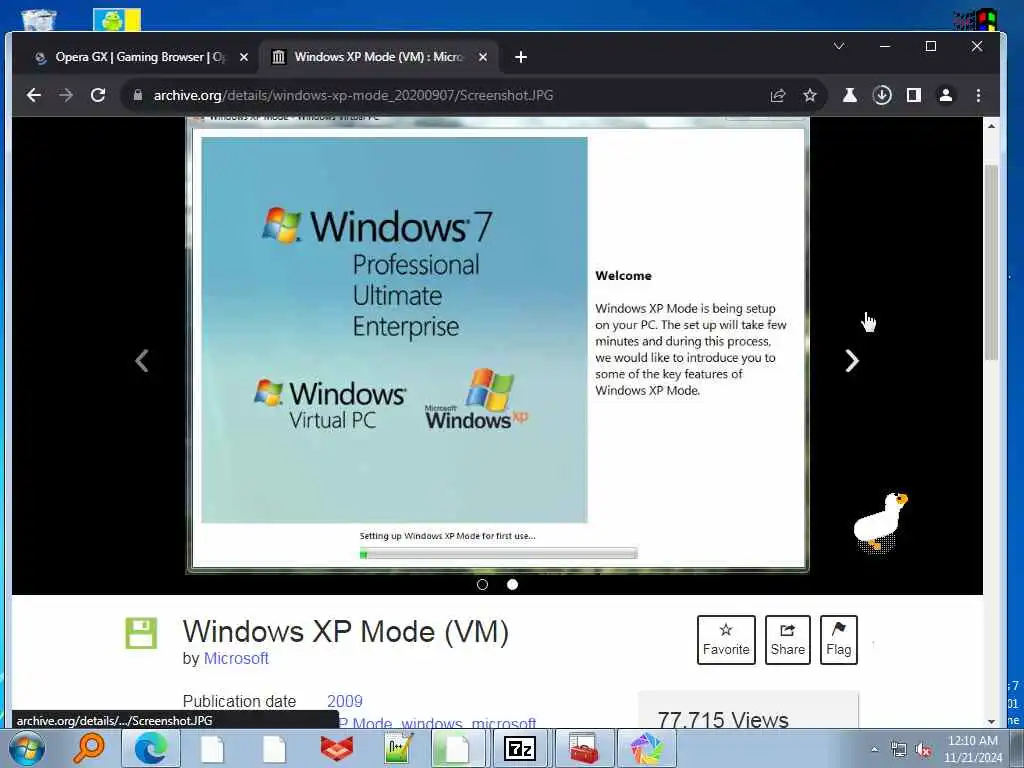Image resolution: width=1024 pixels, height=768 pixels.
Task: Click the share page icon in address bar
Action: pyautogui.click(x=777, y=95)
